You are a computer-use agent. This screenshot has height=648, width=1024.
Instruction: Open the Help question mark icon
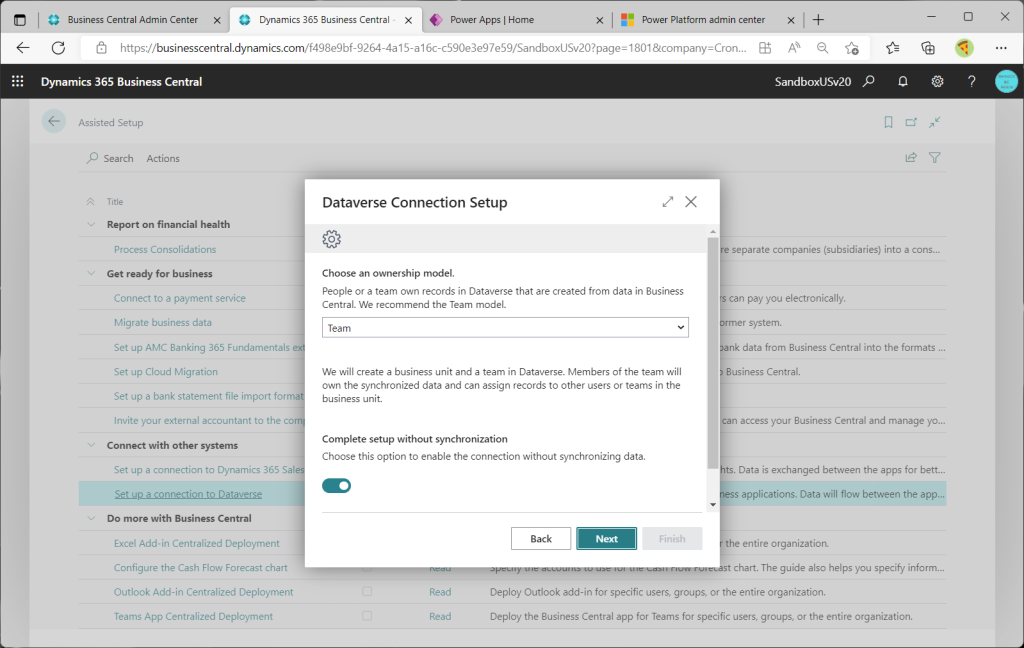[972, 81]
